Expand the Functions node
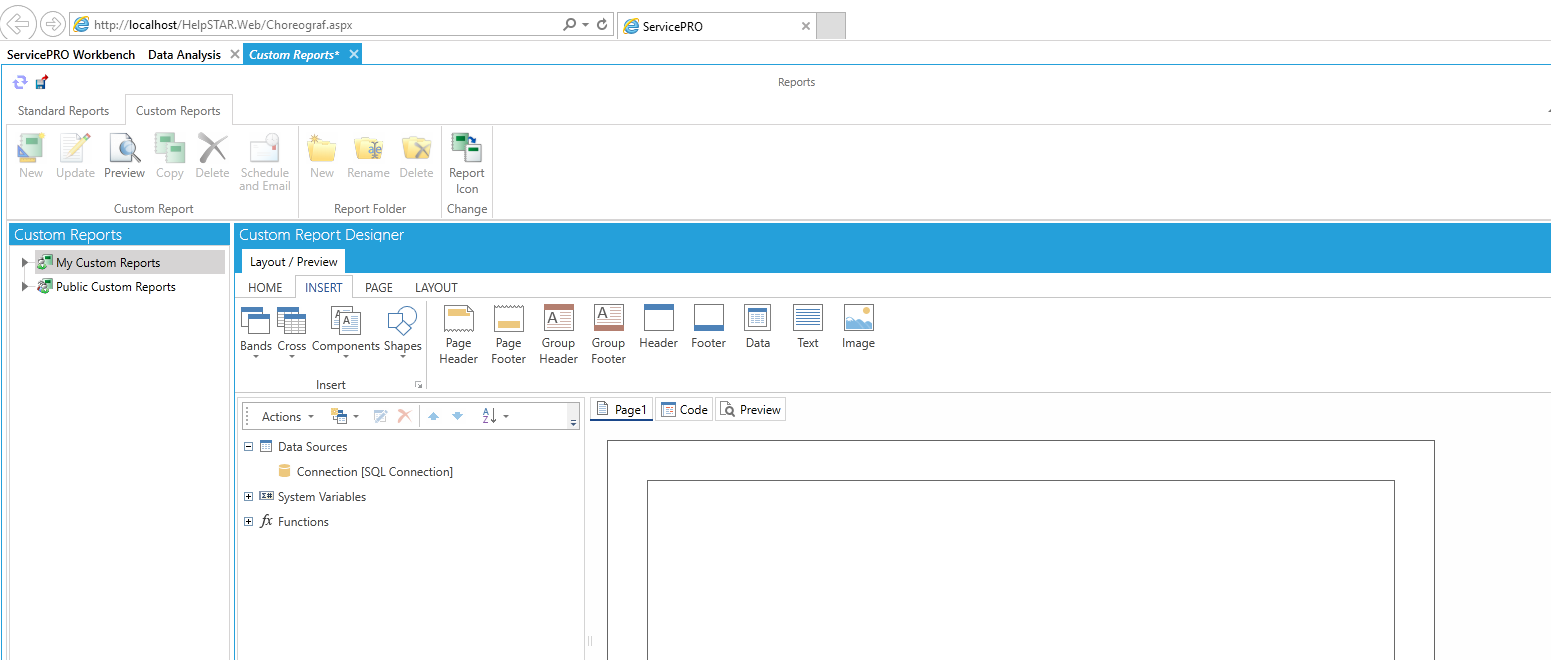The width and height of the screenshot is (1551, 660). (249, 522)
